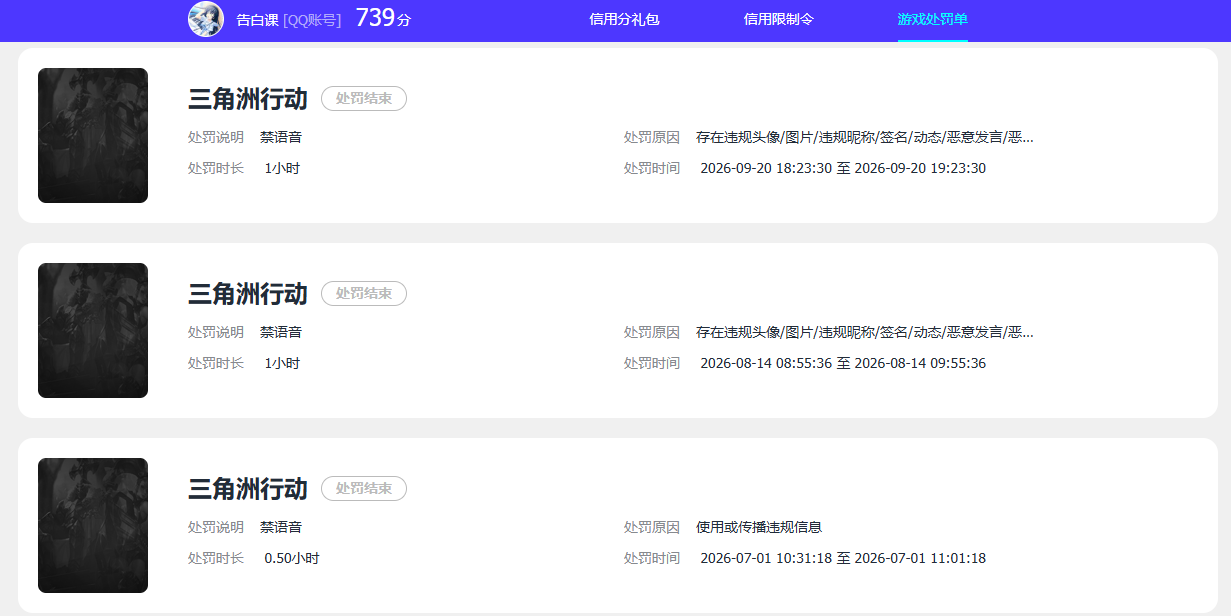Click the 739 credit score value
The height and width of the screenshot is (616, 1231).
[x=375, y=18]
